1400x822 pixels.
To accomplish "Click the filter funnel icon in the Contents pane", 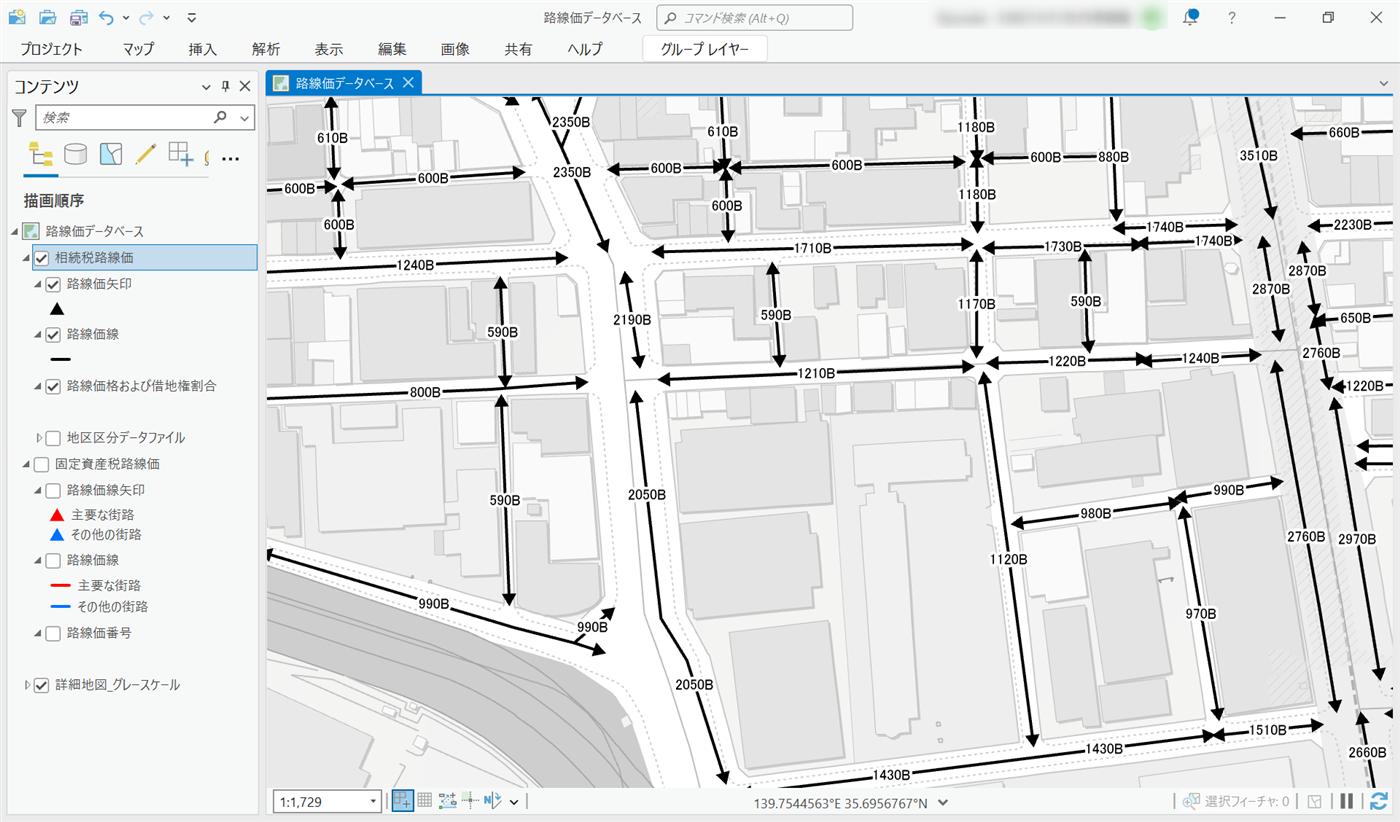I will click(18, 118).
